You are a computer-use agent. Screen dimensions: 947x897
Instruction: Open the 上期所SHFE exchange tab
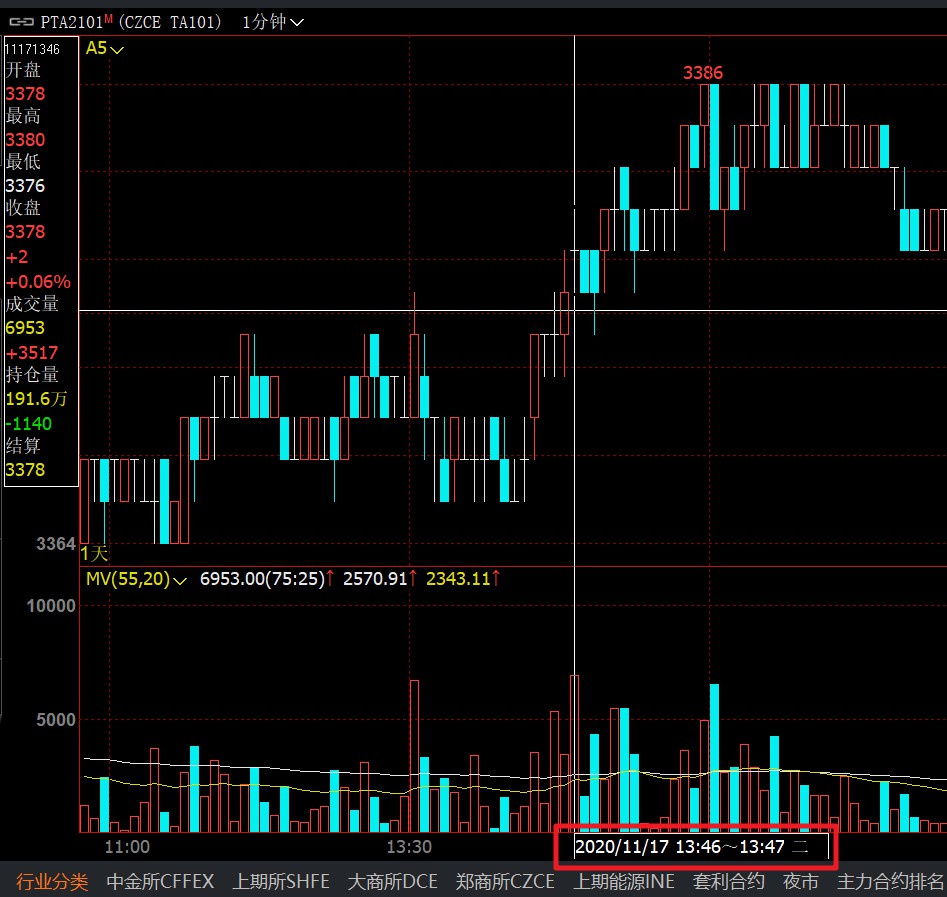pos(281,881)
